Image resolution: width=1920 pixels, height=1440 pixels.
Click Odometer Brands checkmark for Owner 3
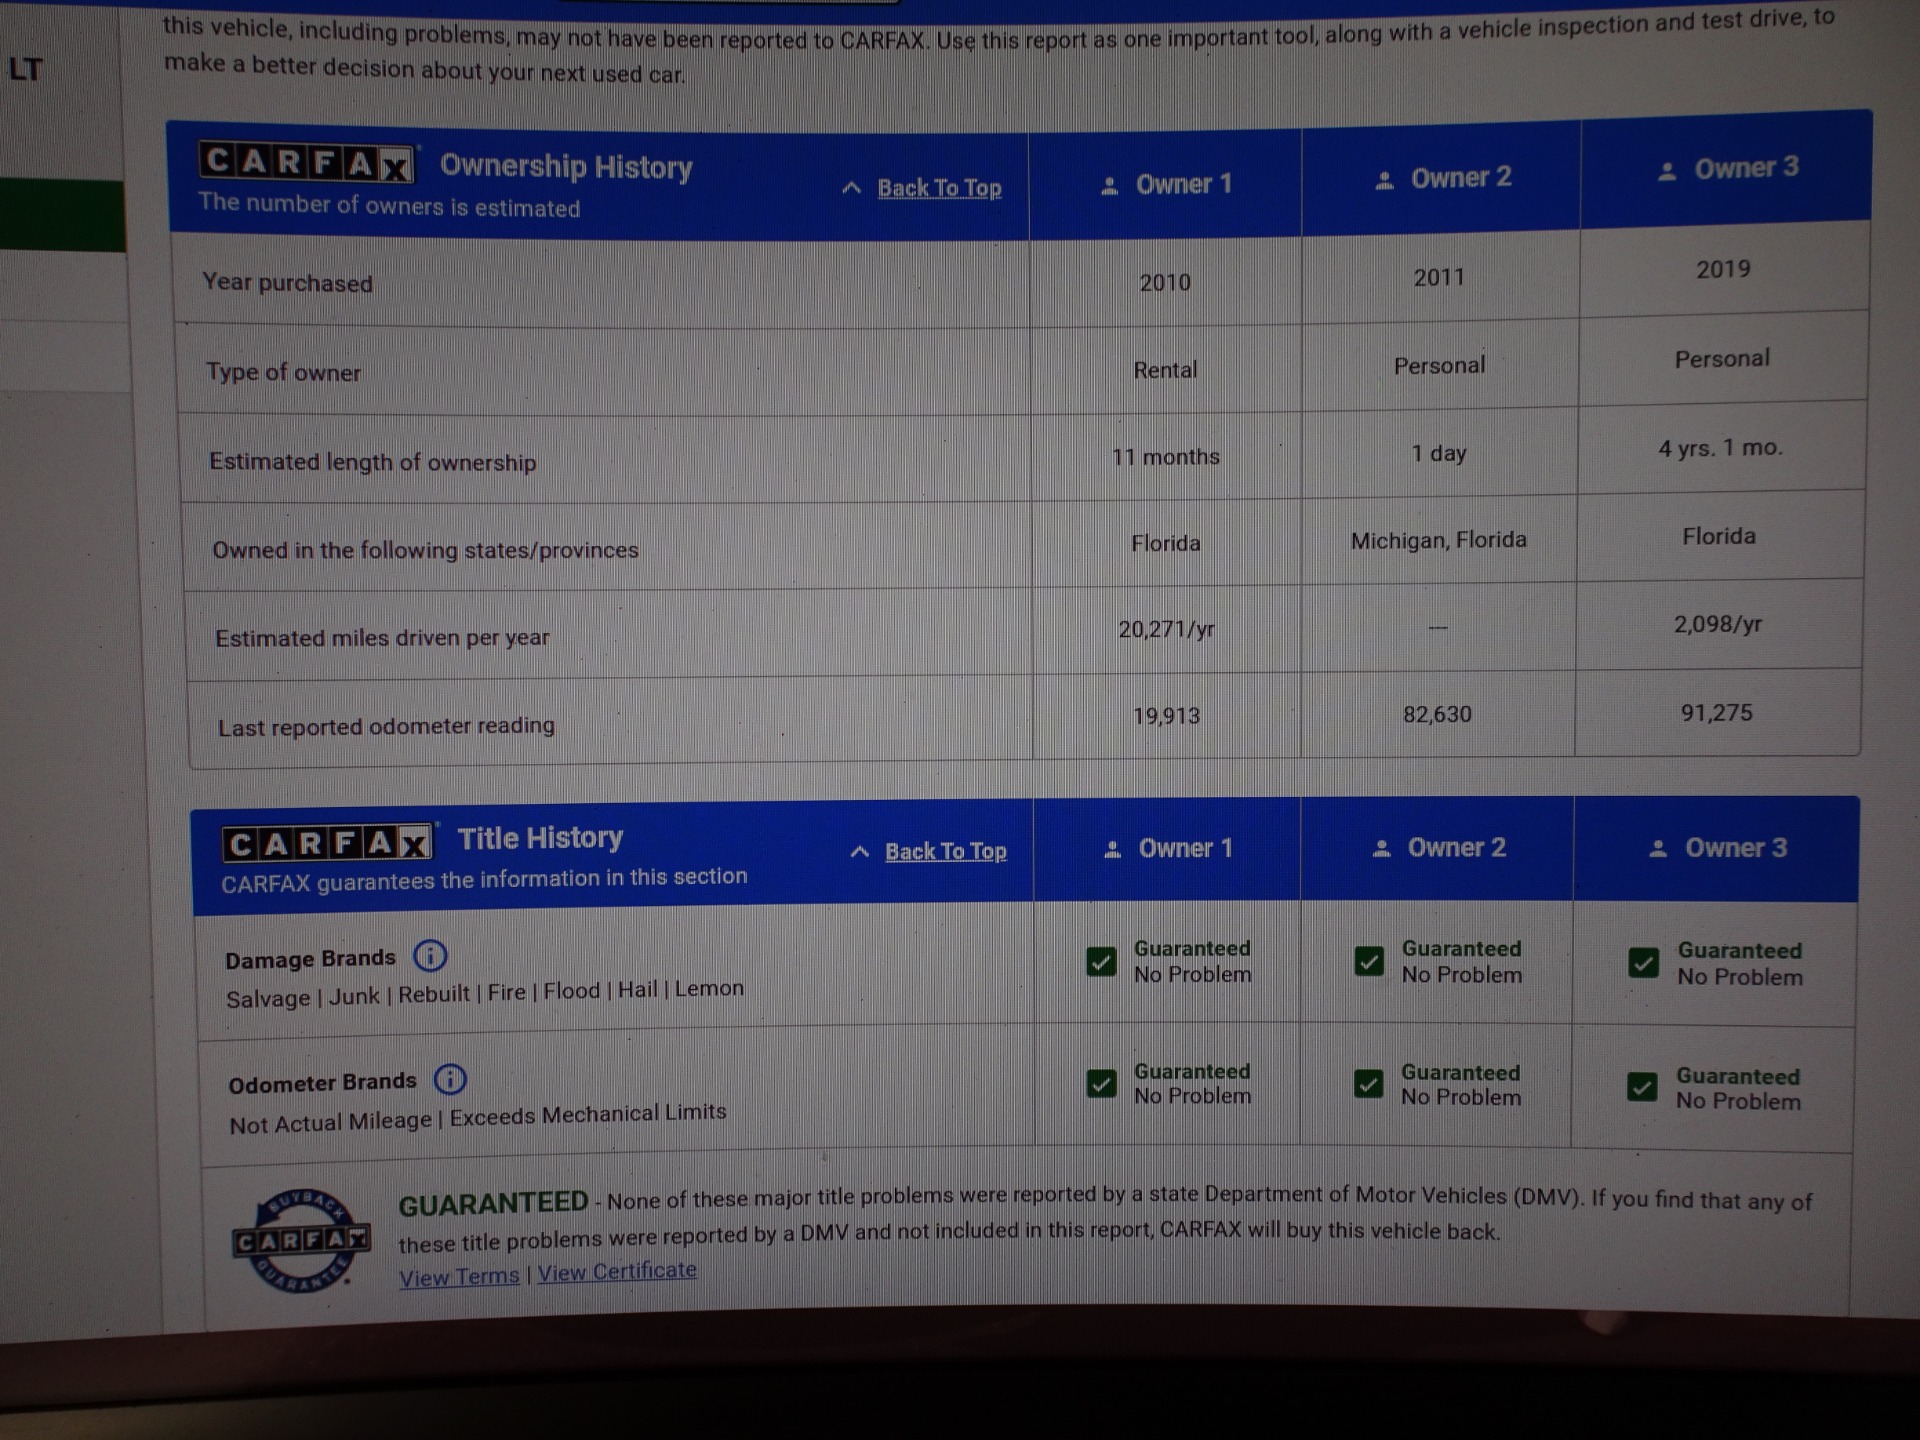[1642, 1087]
